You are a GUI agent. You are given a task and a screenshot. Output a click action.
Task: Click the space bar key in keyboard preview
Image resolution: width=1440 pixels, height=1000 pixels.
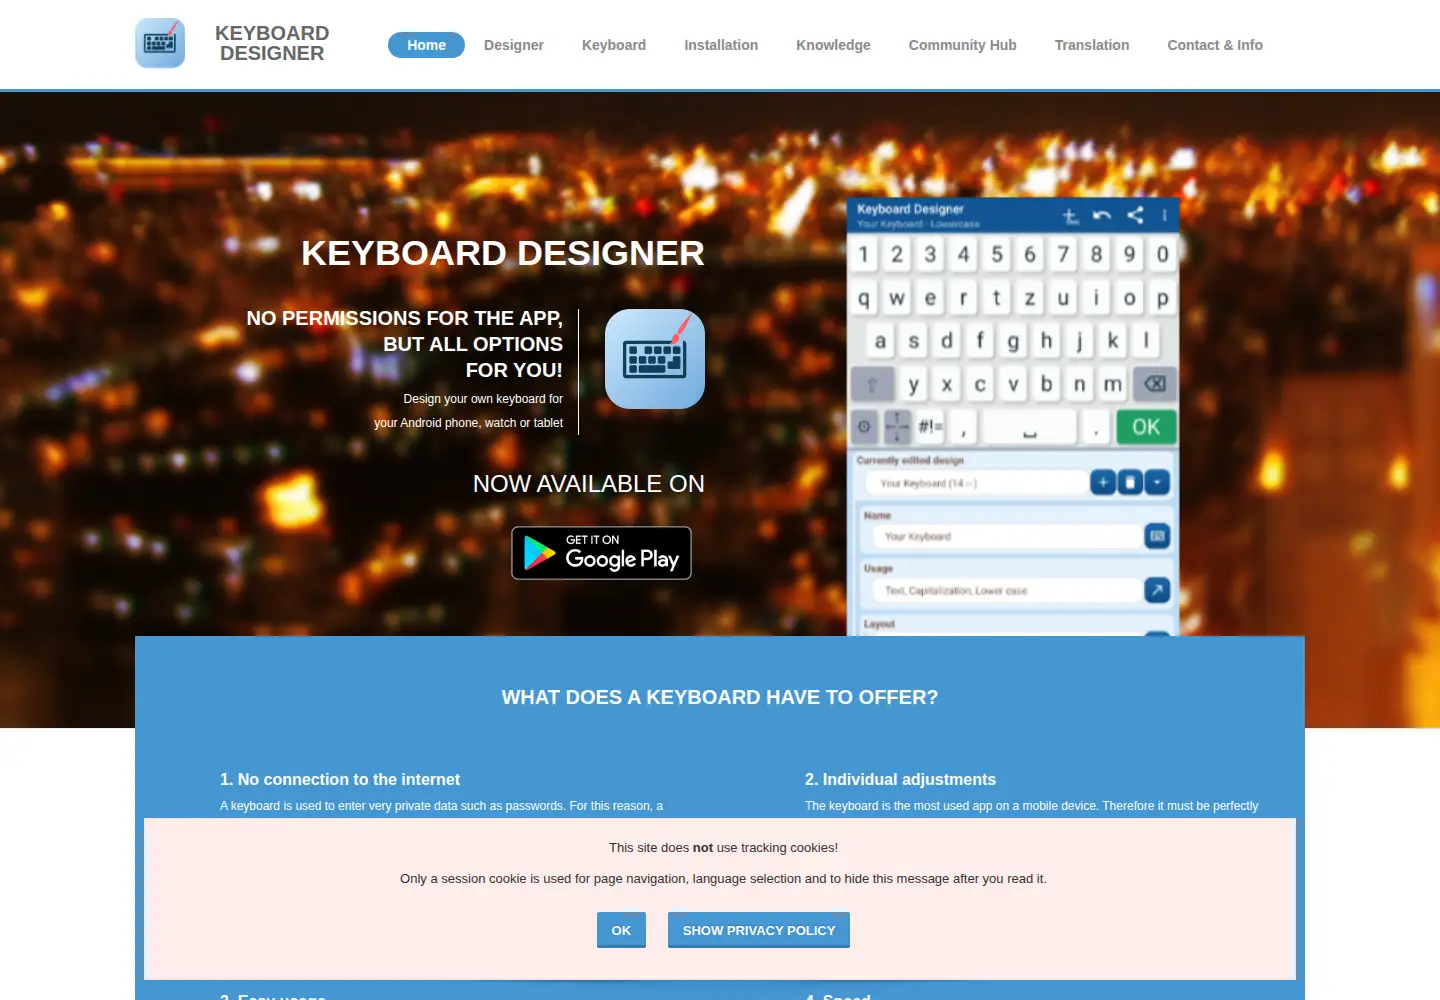coord(1029,427)
